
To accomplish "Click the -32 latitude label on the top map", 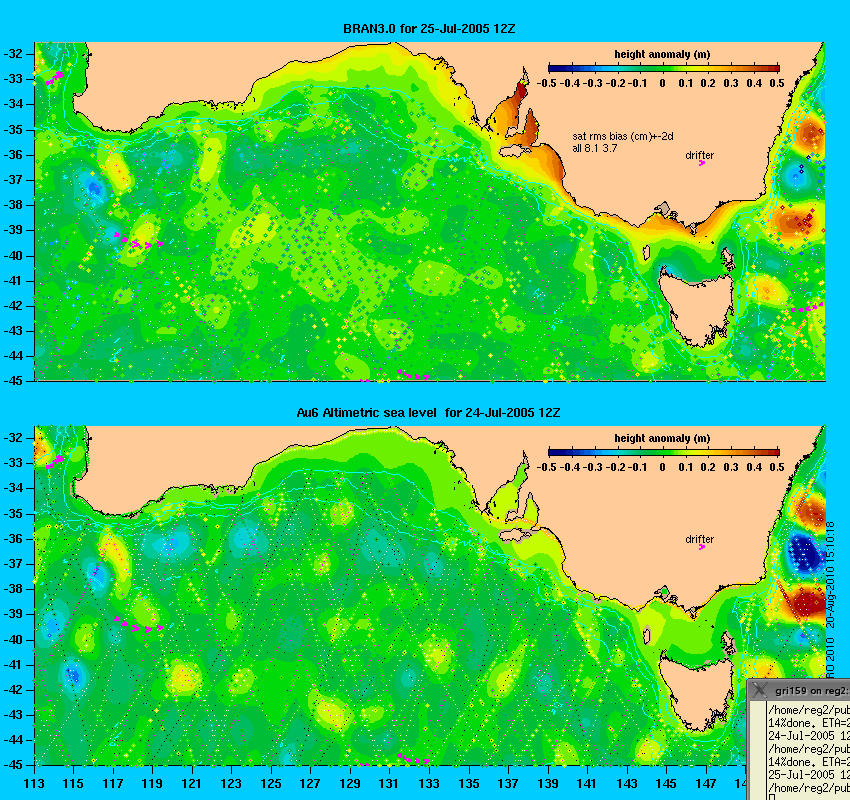I will point(12,54).
